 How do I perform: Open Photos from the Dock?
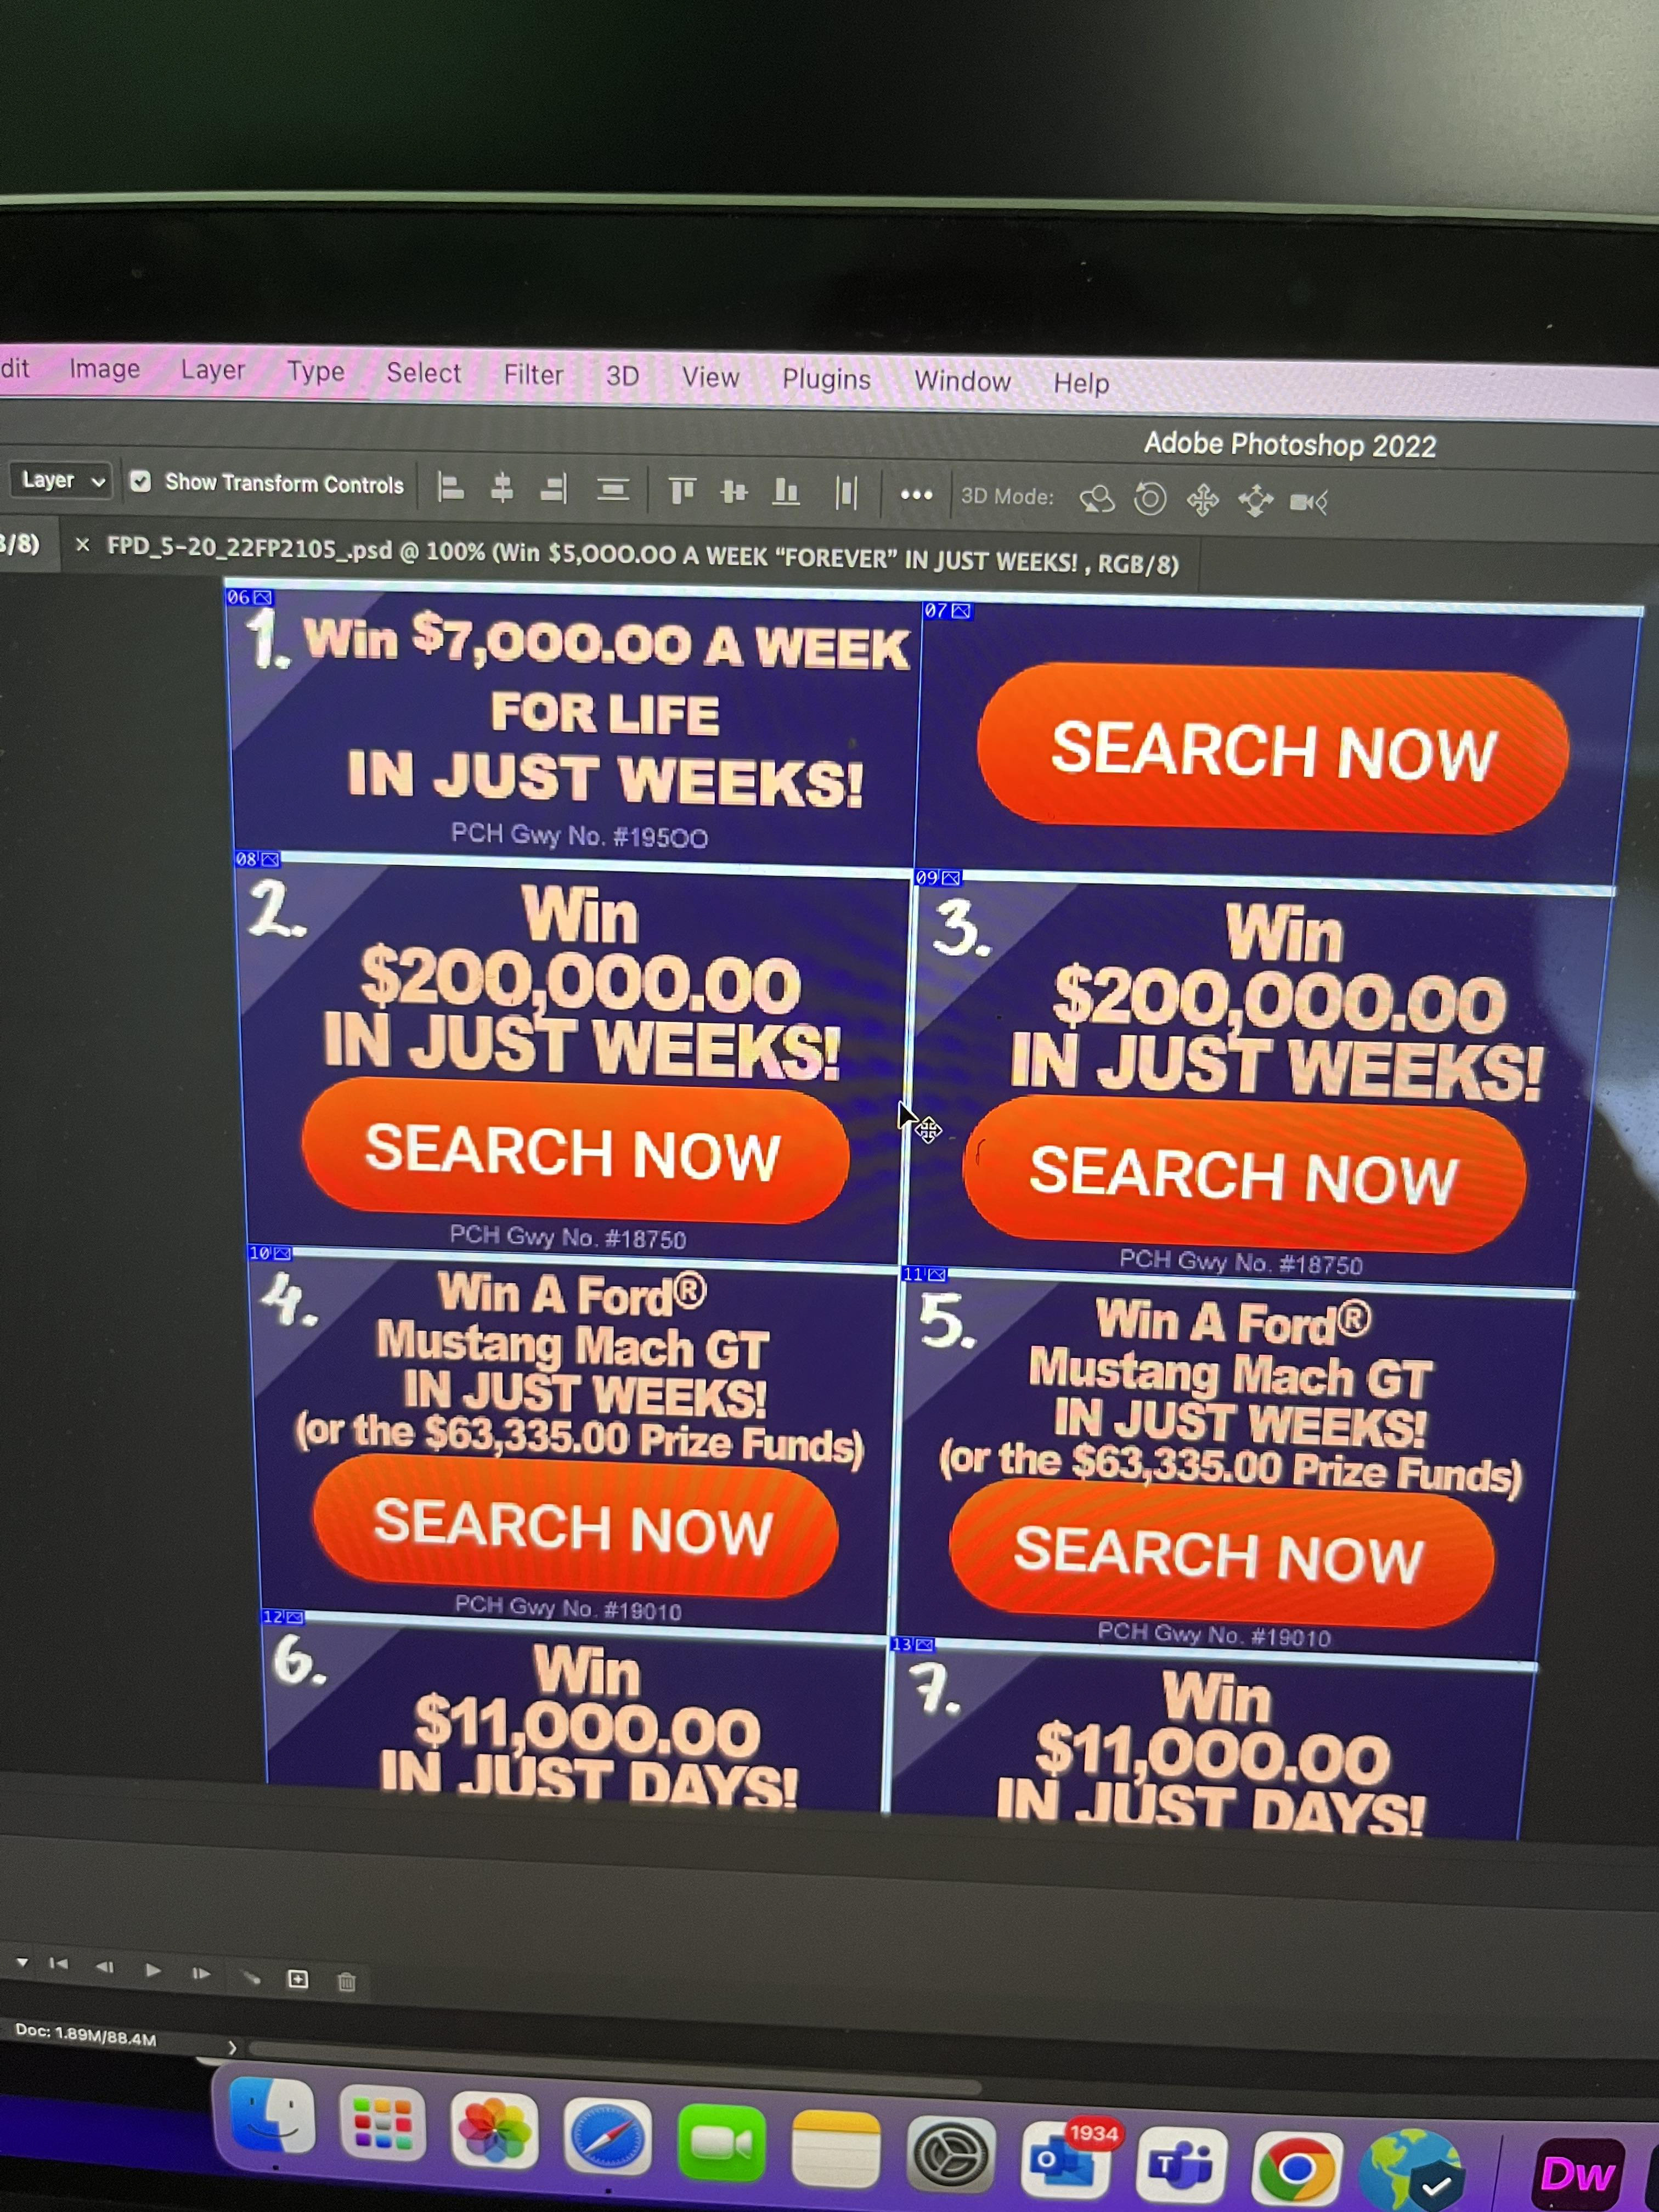coord(494,2130)
